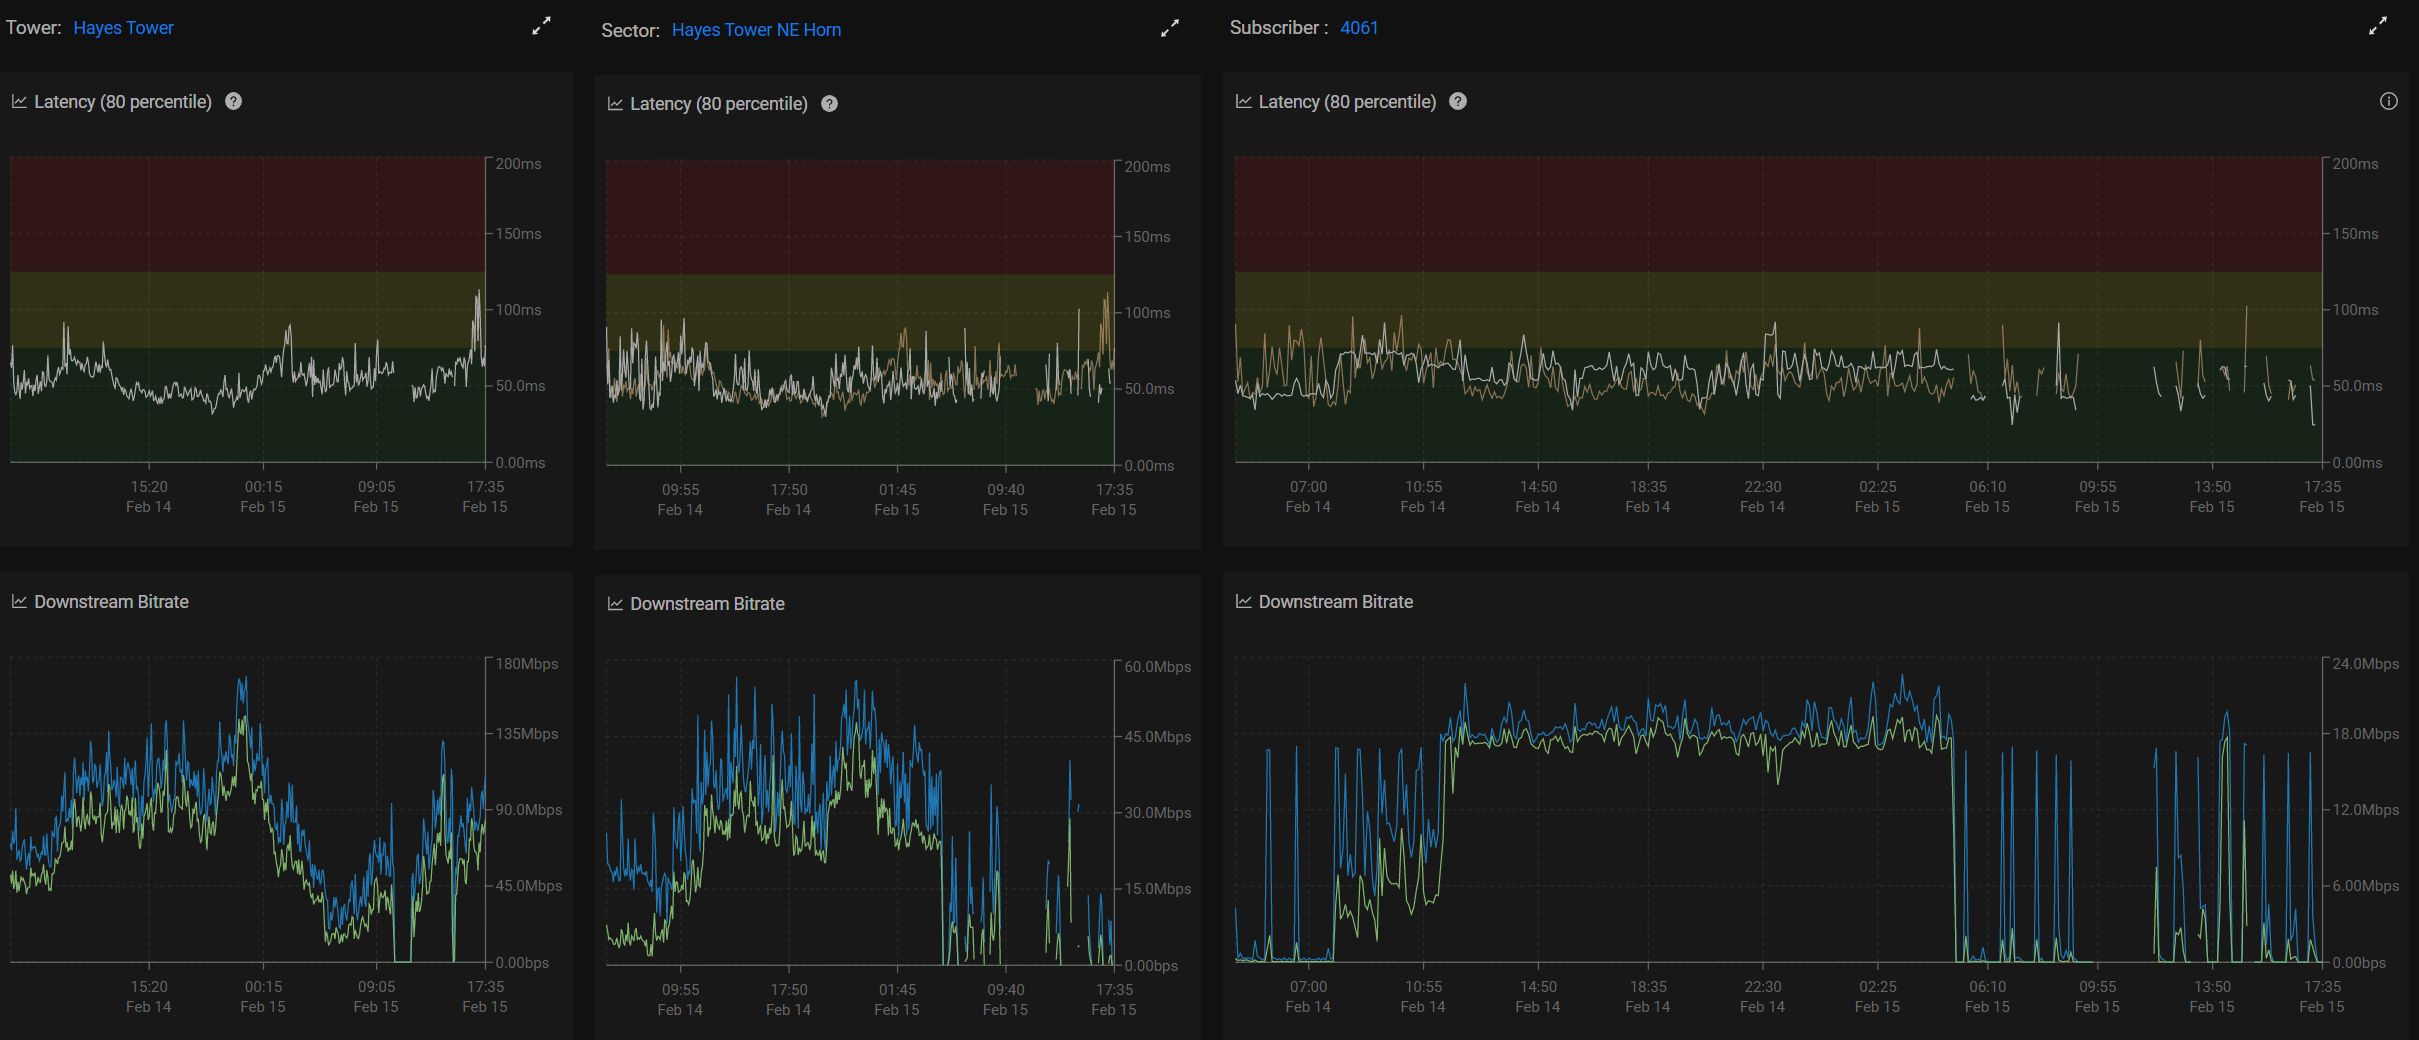Click help icon beside Sector Latency title

(x=829, y=104)
